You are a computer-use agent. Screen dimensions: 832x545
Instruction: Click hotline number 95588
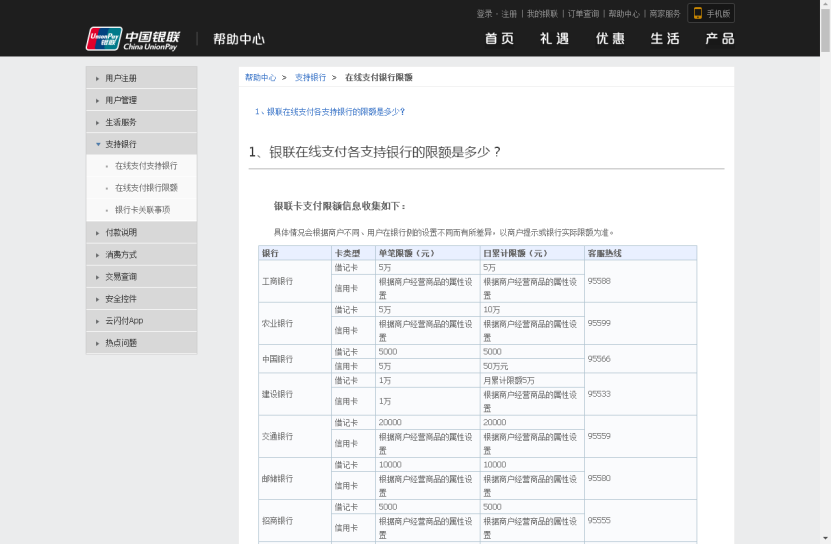[599, 281]
